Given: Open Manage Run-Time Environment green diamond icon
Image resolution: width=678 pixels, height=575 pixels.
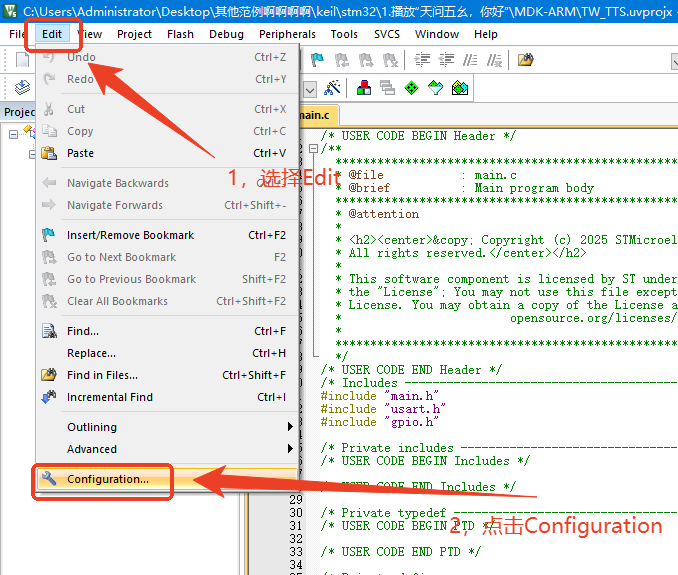Looking at the screenshot, I should click(411, 88).
